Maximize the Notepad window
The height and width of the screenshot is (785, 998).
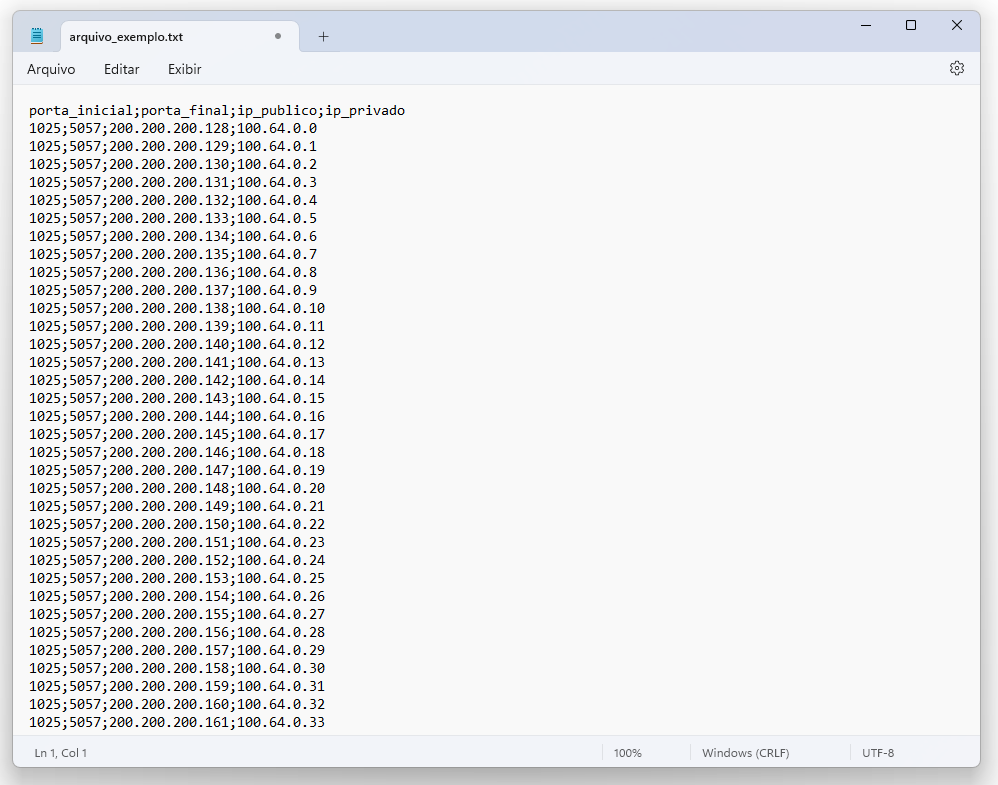pos(911,25)
